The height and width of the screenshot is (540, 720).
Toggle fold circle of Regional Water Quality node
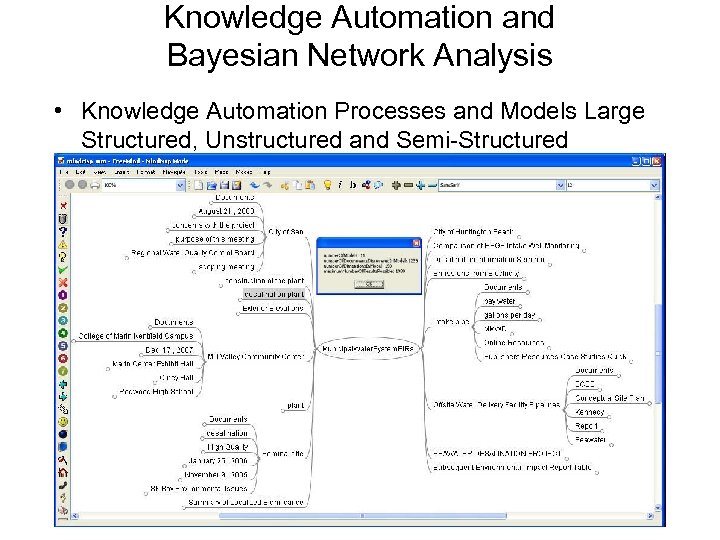point(127,259)
